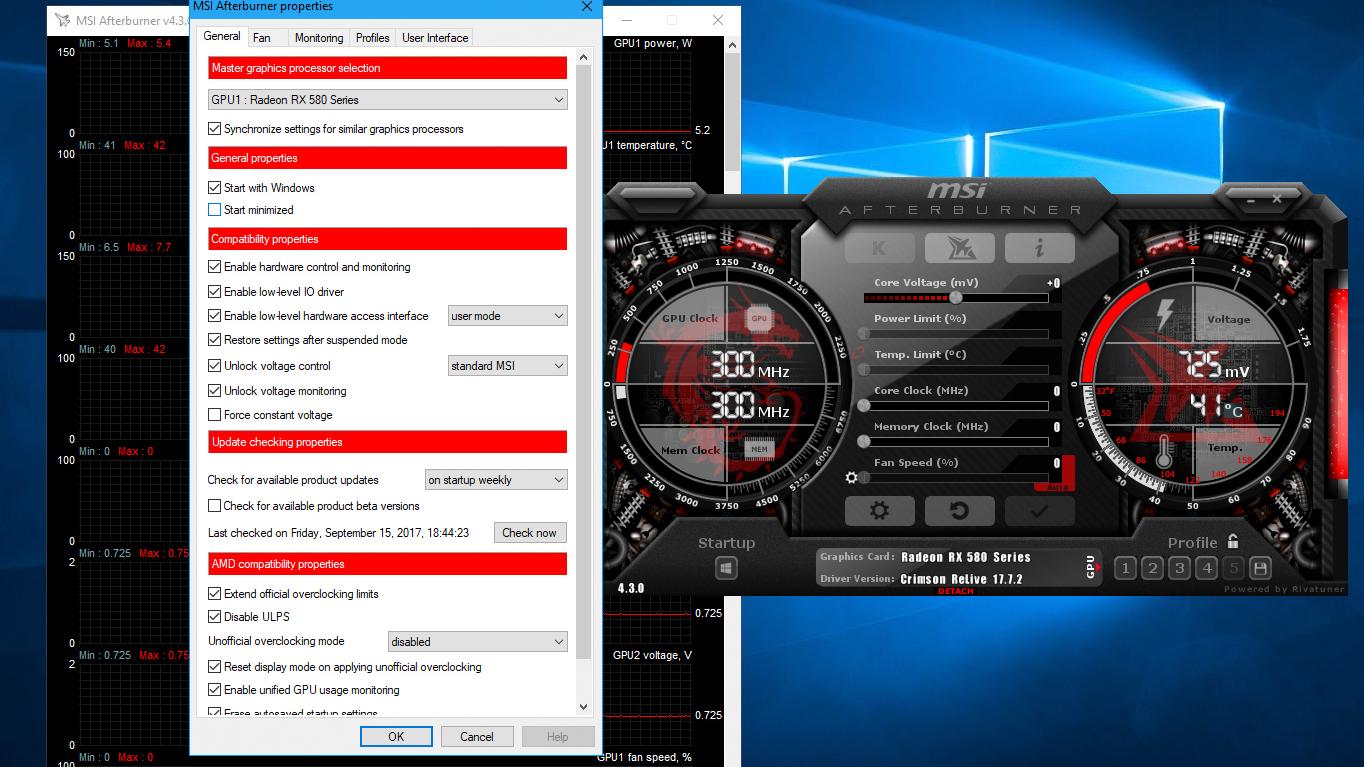Check 'Force constant voltage' option
The image size is (1364, 767).
click(214, 415)
